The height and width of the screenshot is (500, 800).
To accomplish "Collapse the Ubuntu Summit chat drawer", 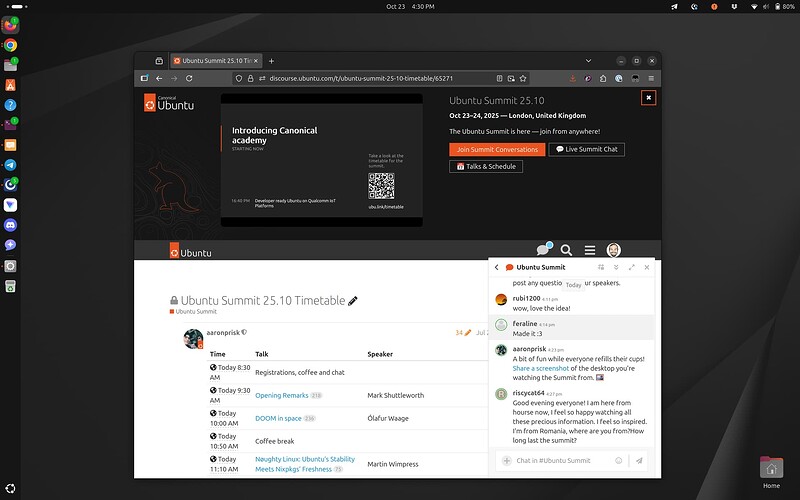I will pyautogui.click(x=616, y=267).
